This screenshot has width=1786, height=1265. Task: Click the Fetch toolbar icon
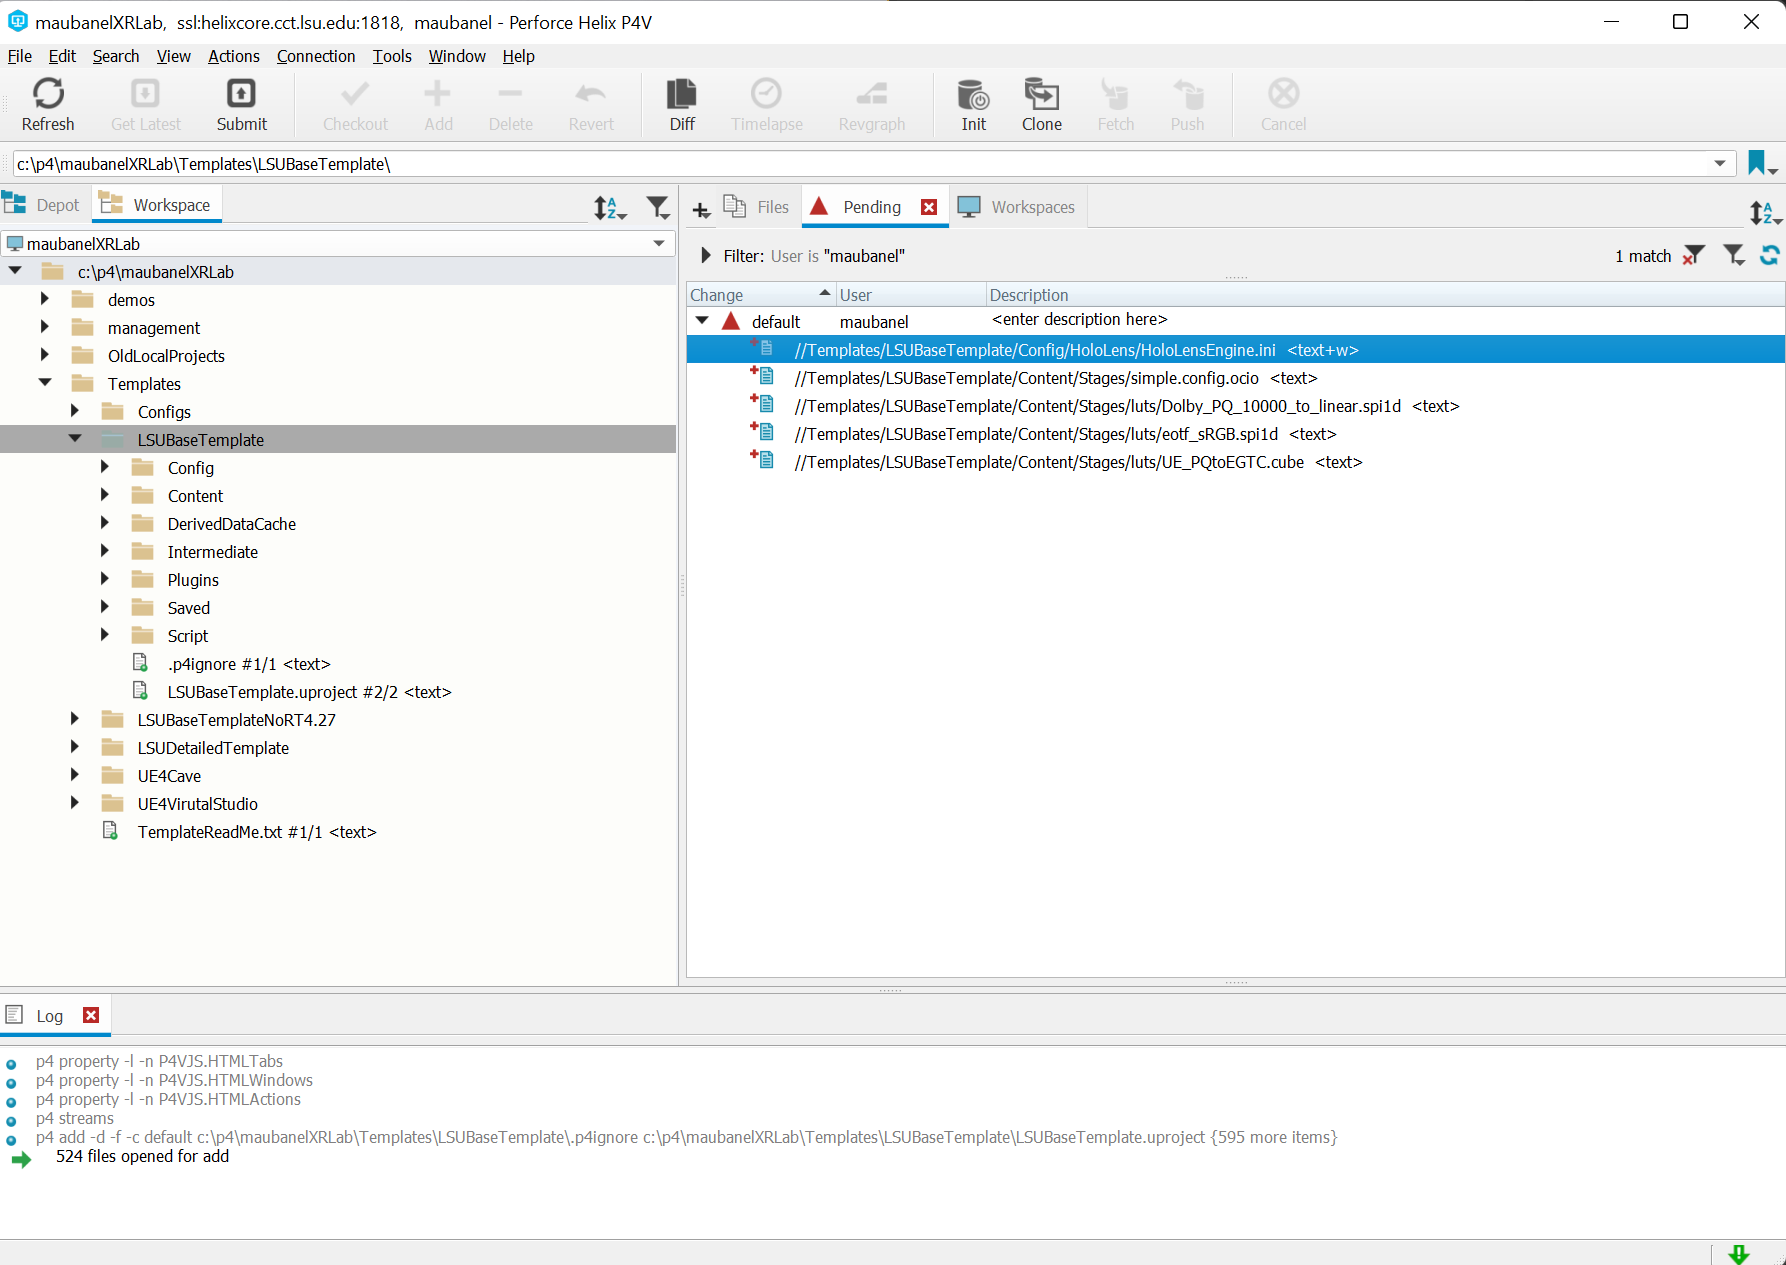click(1115, 94)
